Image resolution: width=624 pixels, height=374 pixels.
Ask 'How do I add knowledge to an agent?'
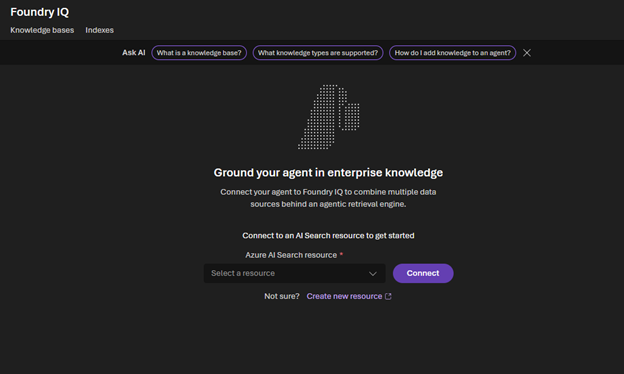click(452, 53)
